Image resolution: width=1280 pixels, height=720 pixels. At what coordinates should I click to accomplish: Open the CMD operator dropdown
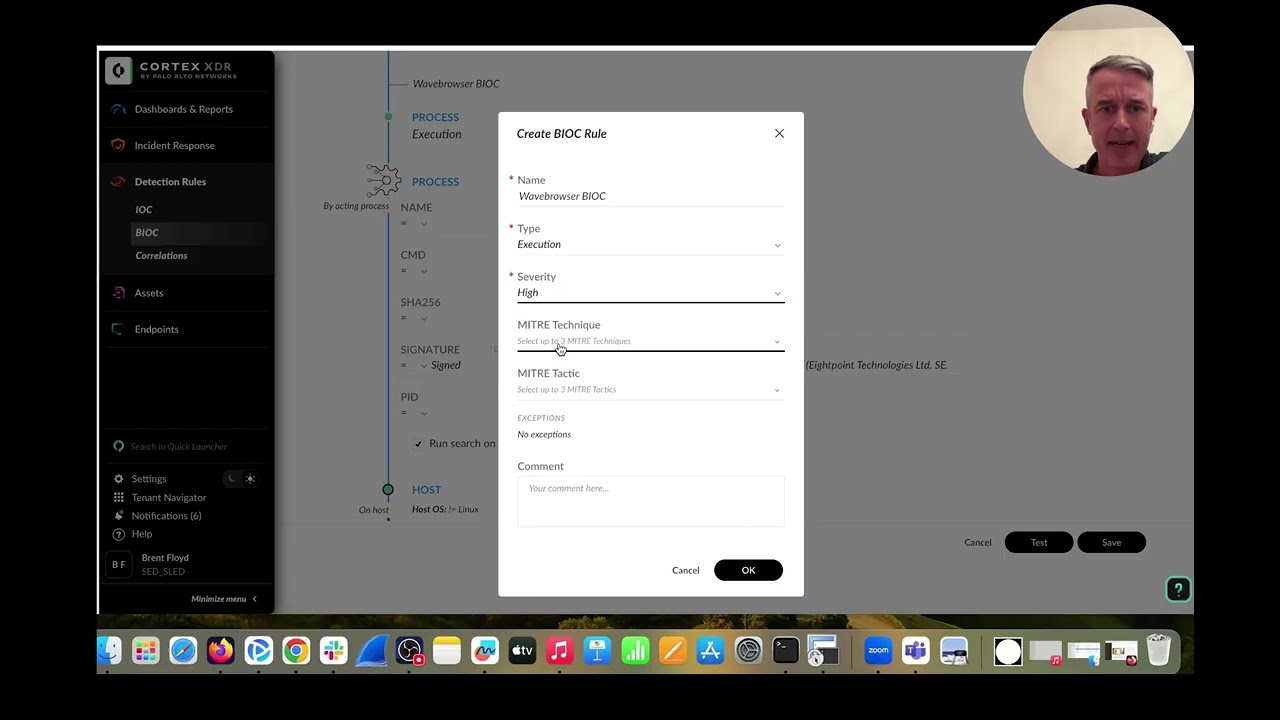coord(415,271)
